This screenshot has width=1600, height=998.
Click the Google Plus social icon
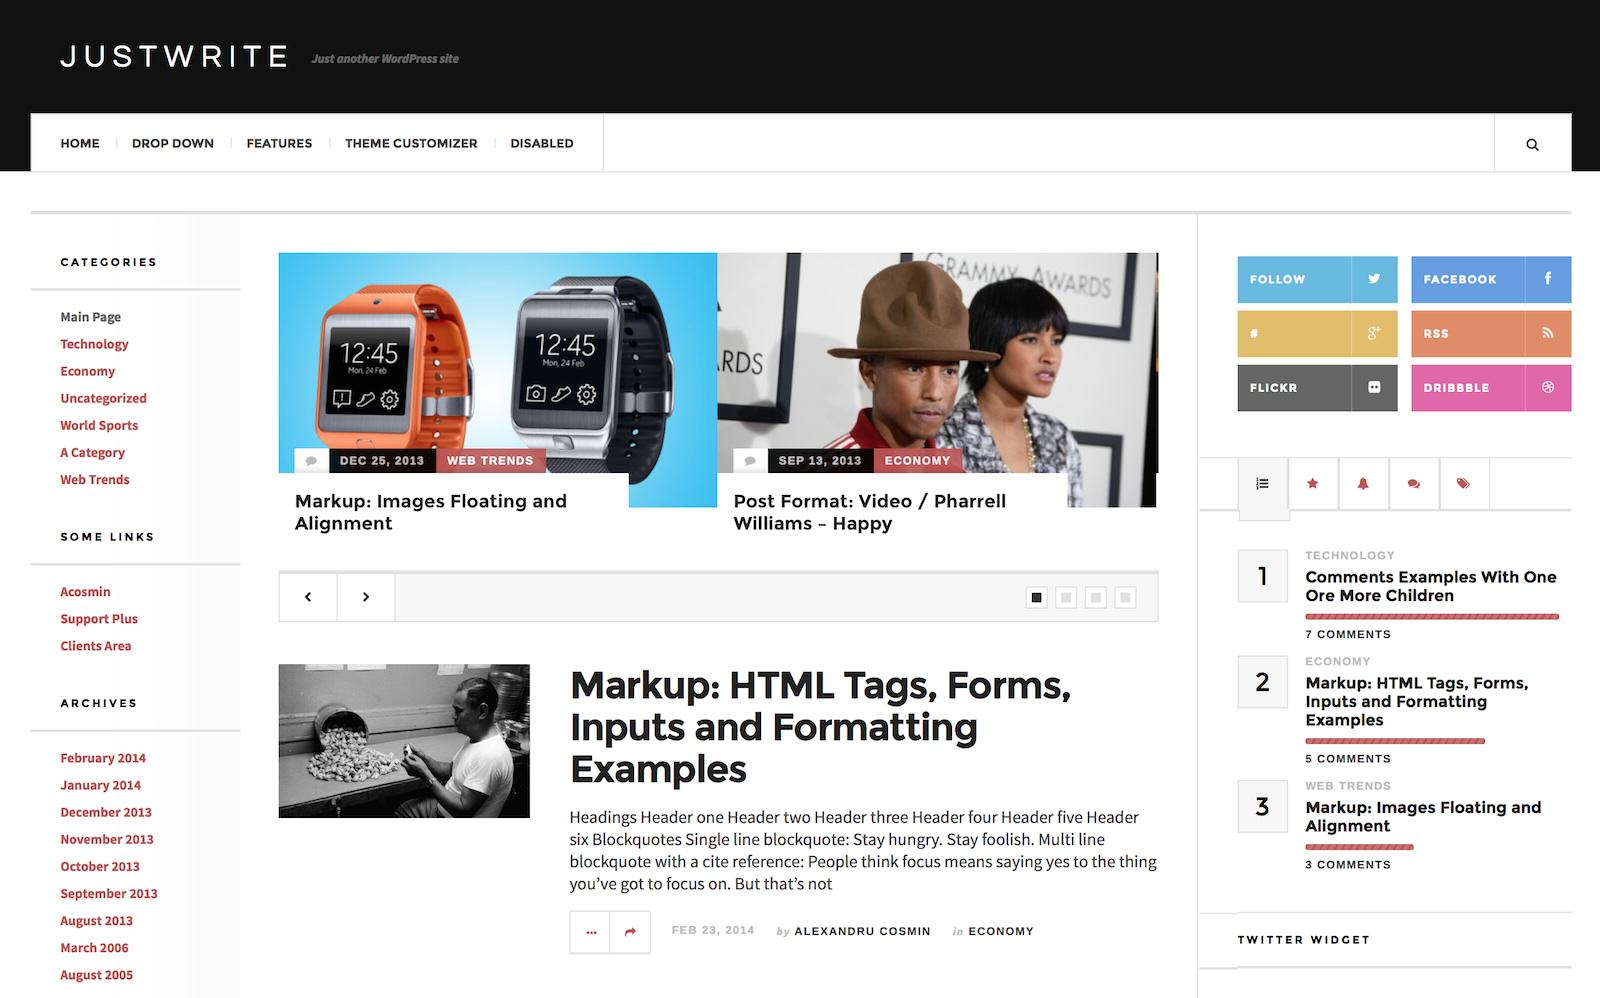(x=1374, y=334)
